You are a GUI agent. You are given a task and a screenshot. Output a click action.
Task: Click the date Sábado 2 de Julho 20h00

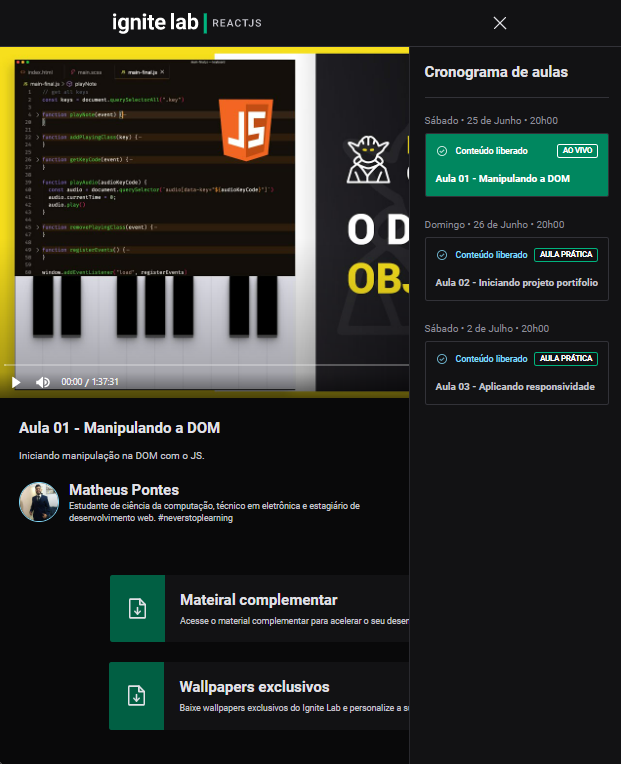click(x=487, y=328)
